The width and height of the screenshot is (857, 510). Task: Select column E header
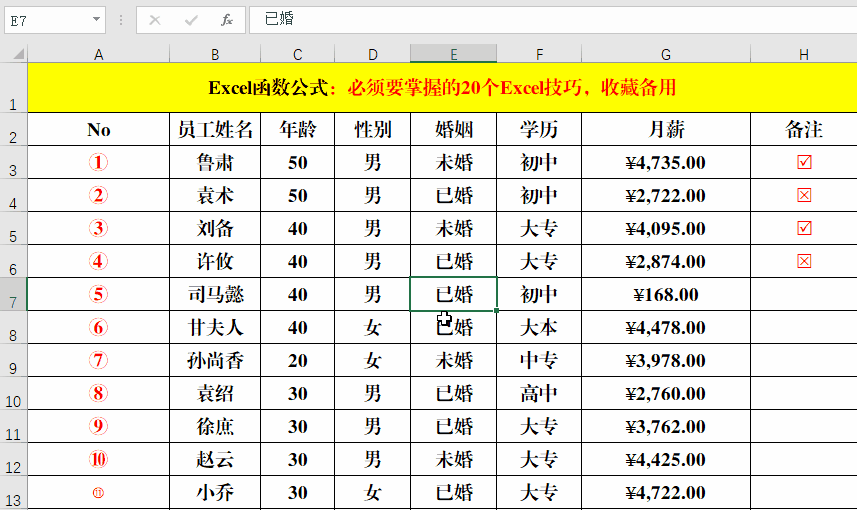pyautogui.click(x=454, y=54)
